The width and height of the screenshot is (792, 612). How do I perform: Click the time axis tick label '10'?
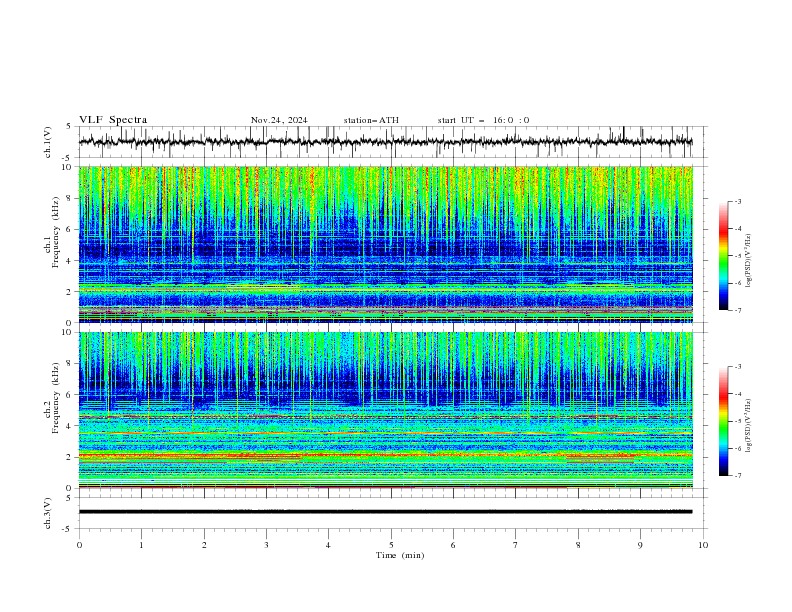coord(703,545)
